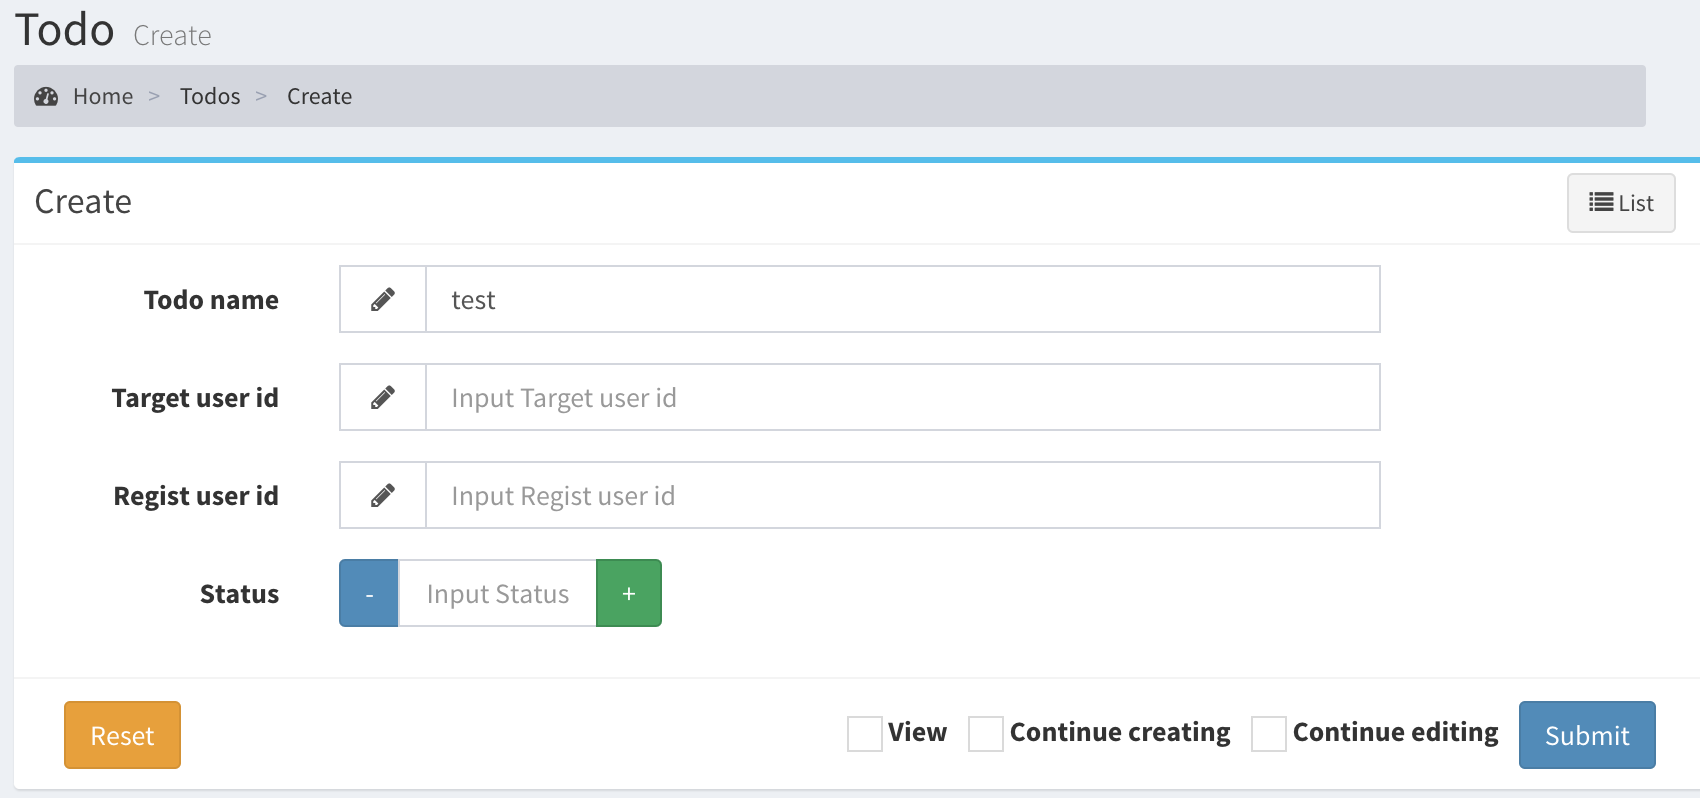This screenshot has height=798, width=1700.
Task: Click the pencil icon for Regist user id
Action: pyautogui.click(x=383, y=495)
